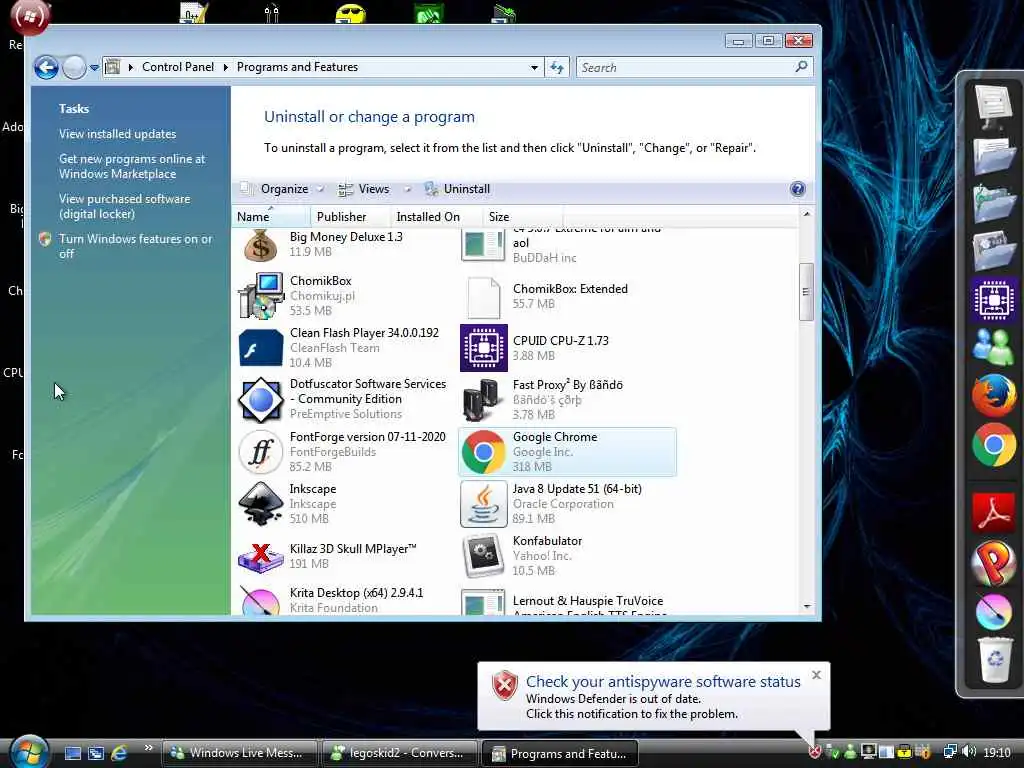Open the Views dropdown arrow
Screen dimensions: 1024x768
tap(407, 189)
